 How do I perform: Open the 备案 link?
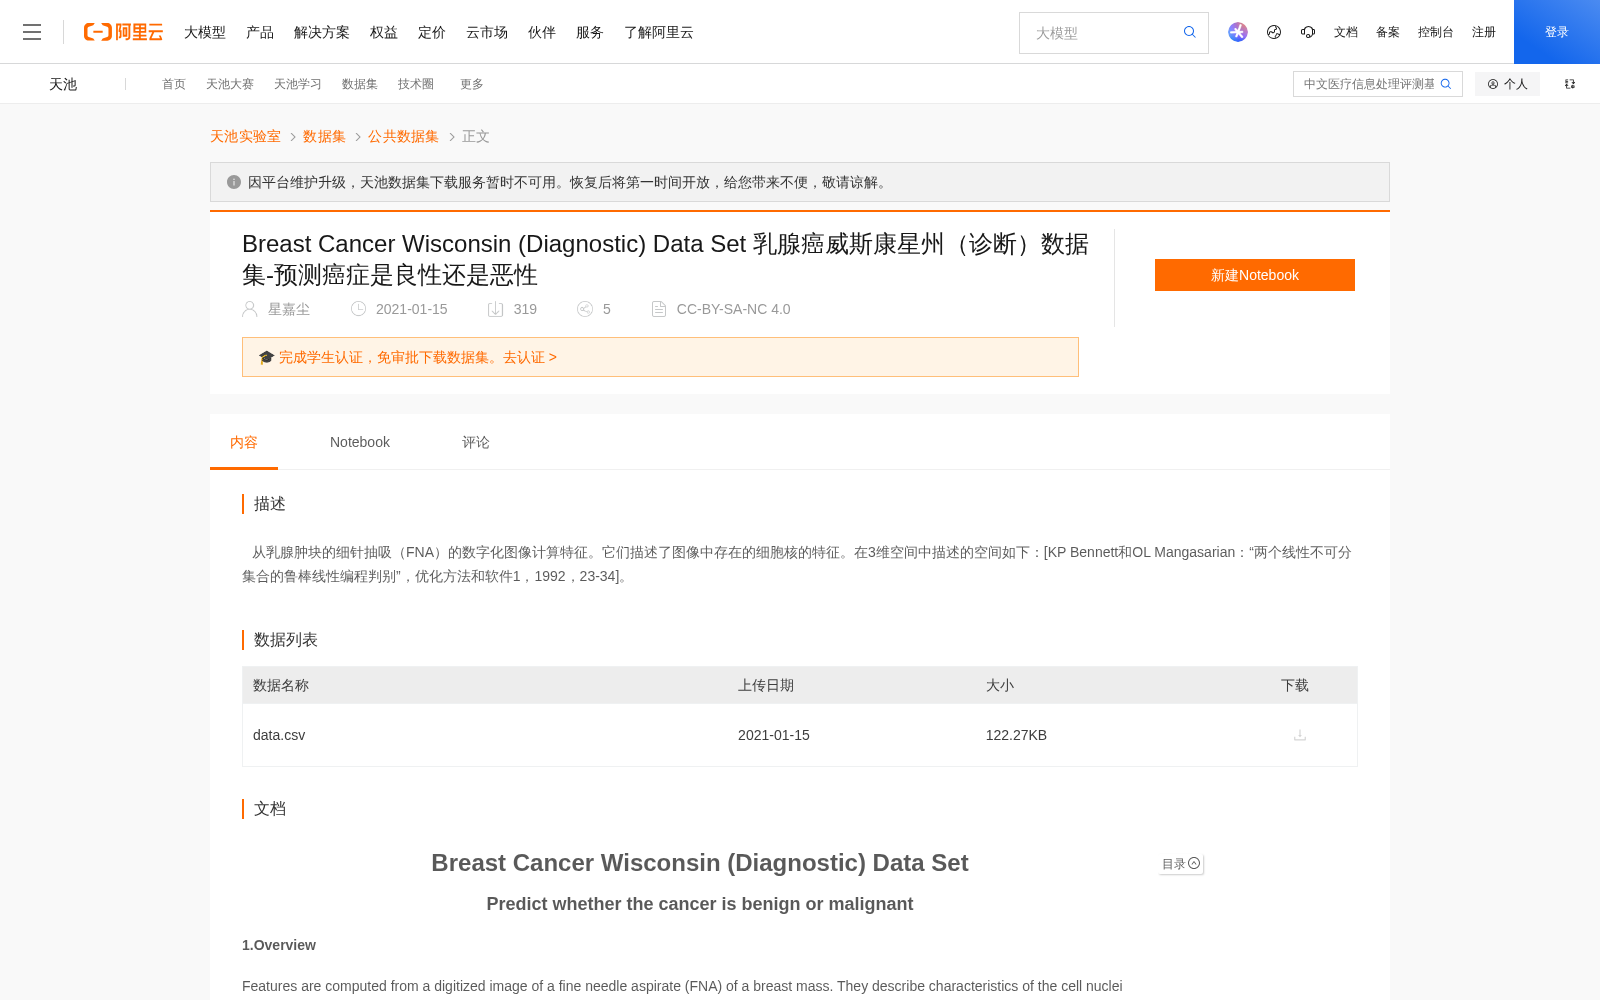click(x=1388, y=32)
